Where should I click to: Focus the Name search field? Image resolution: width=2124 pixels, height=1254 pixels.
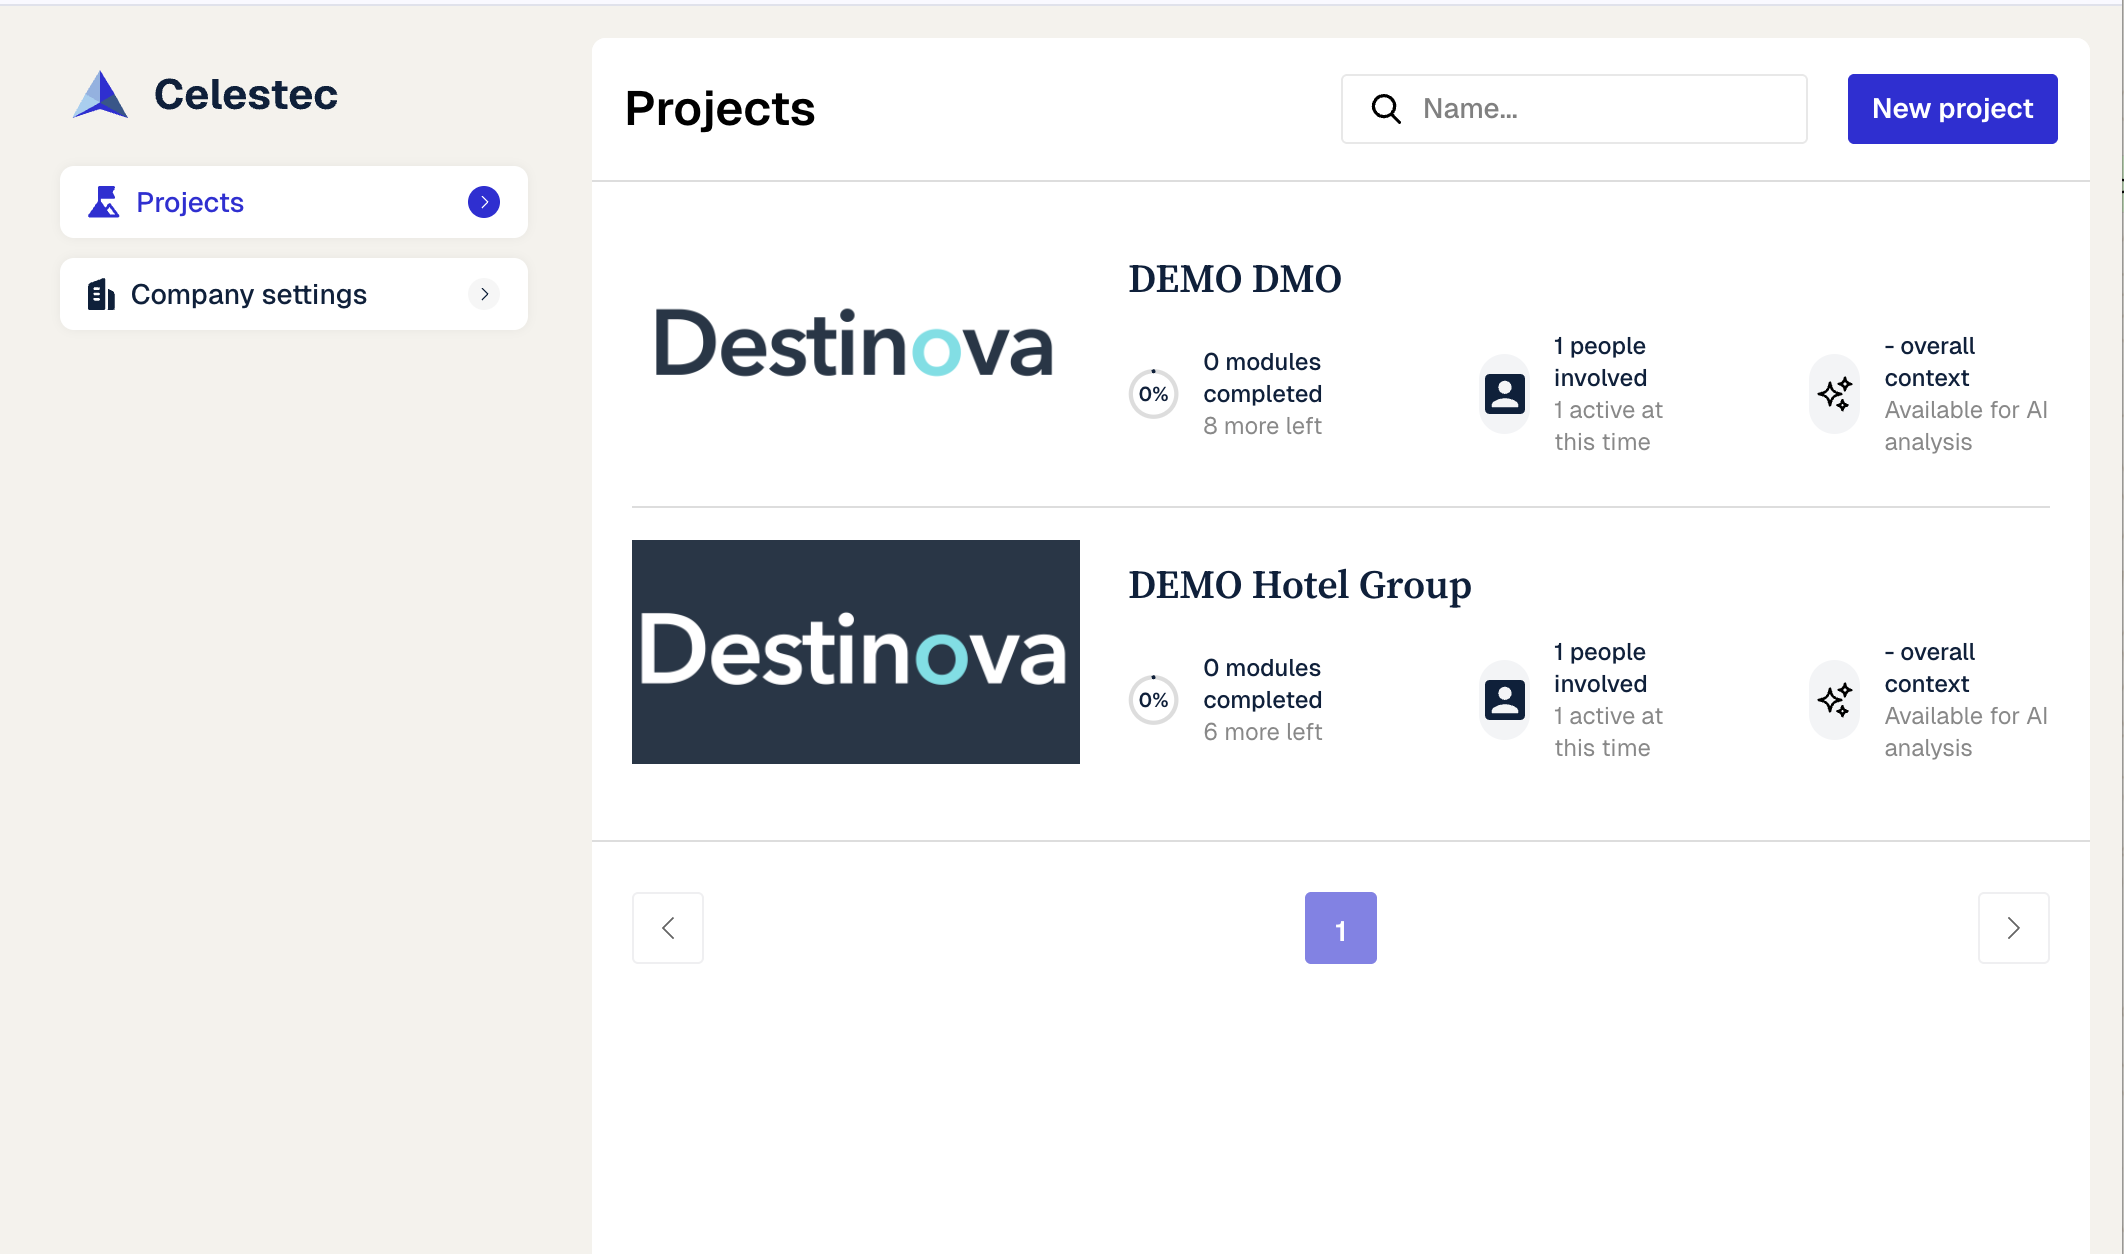tap(1574, 108)
